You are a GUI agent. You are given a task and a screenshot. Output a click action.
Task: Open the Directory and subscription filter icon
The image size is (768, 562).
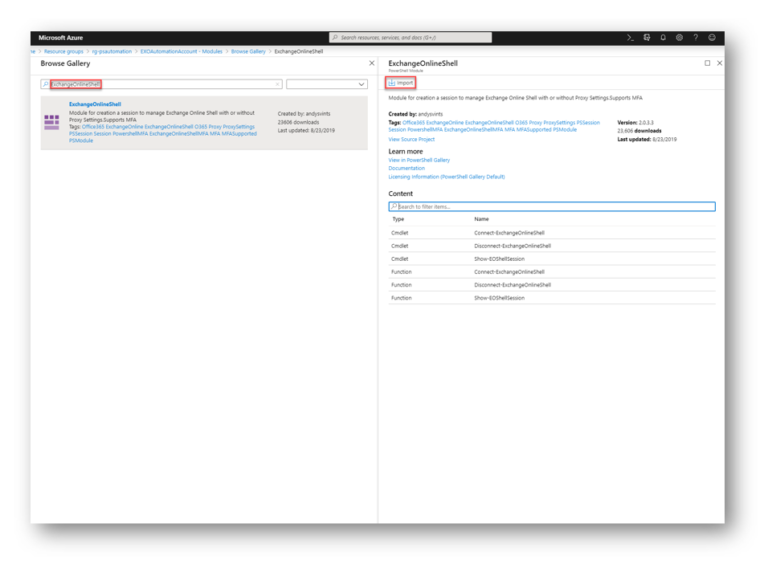tap(647, 38)
